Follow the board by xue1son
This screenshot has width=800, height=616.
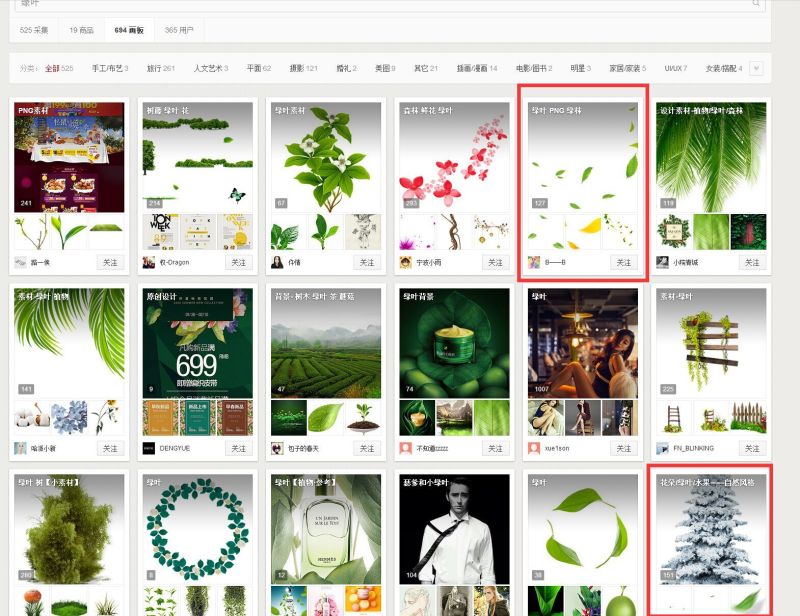624,448
